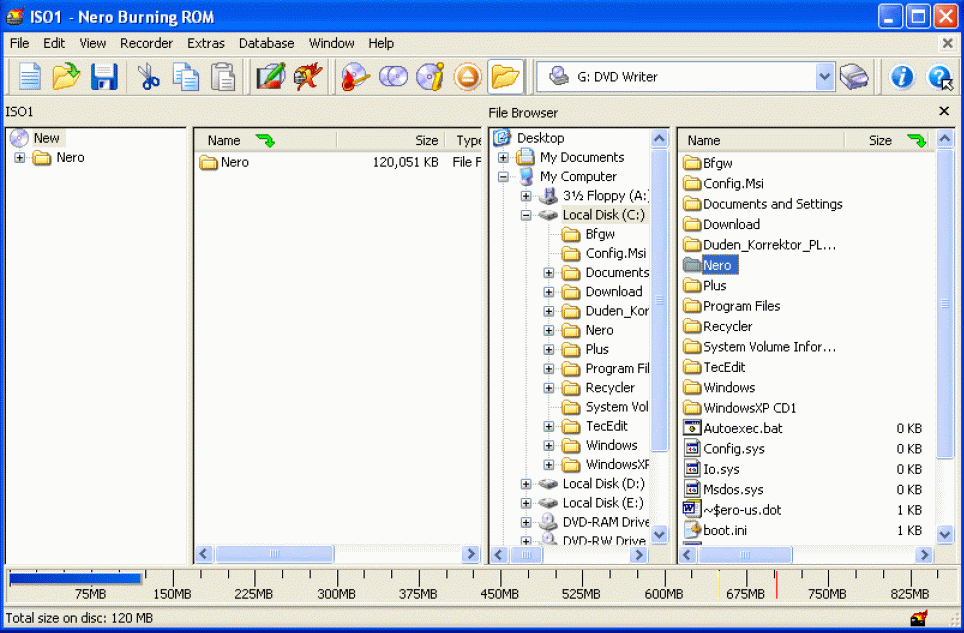Eject the disc using the eject icon
The height and width of the screenshot is (633, 964).
point(467,76)
